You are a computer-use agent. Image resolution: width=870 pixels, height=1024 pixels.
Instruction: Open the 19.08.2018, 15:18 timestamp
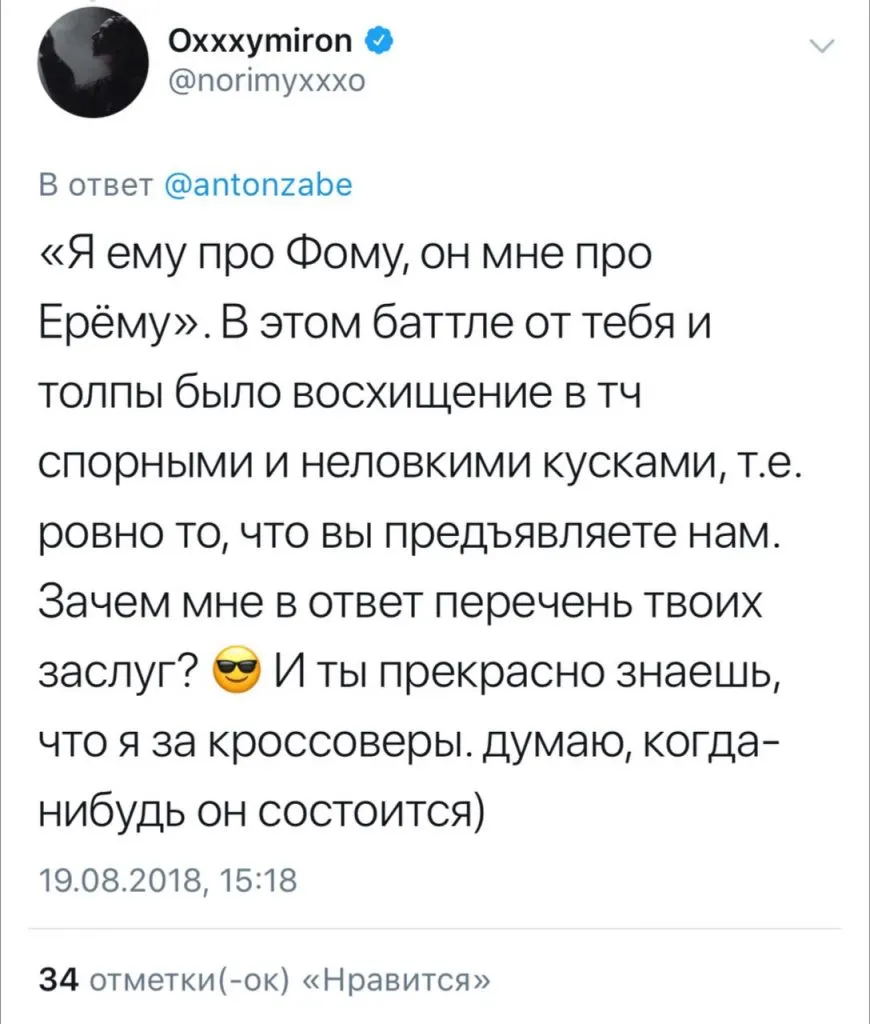[x=167, y=881]
